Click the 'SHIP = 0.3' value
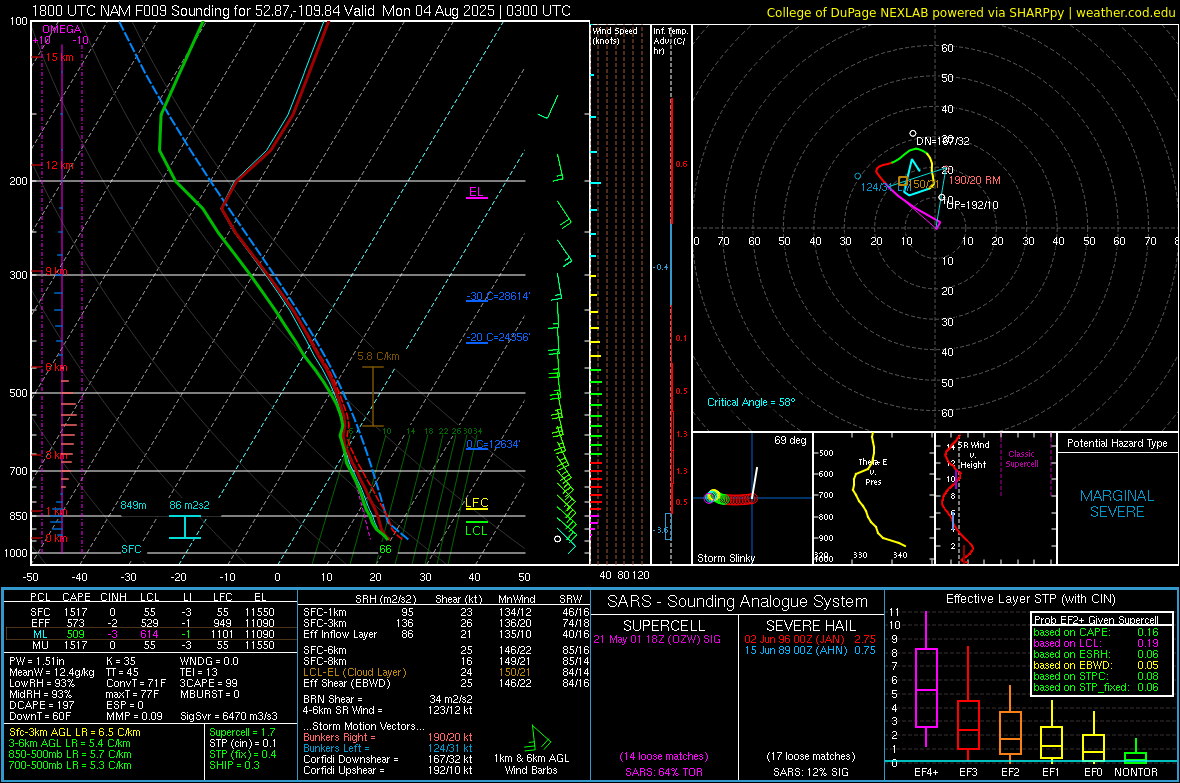 point(234,765)
